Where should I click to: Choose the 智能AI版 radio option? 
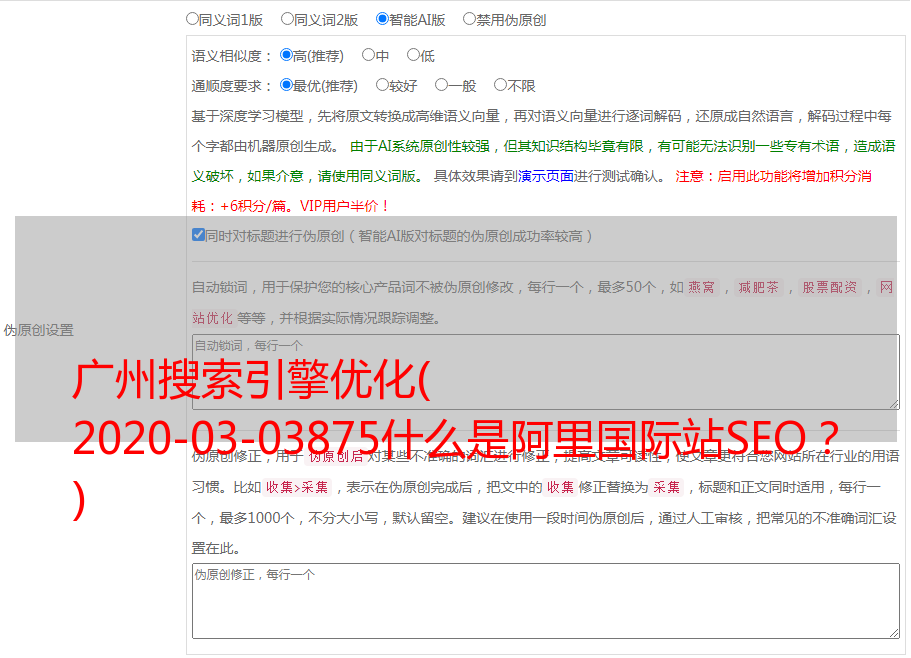(382, 19)
